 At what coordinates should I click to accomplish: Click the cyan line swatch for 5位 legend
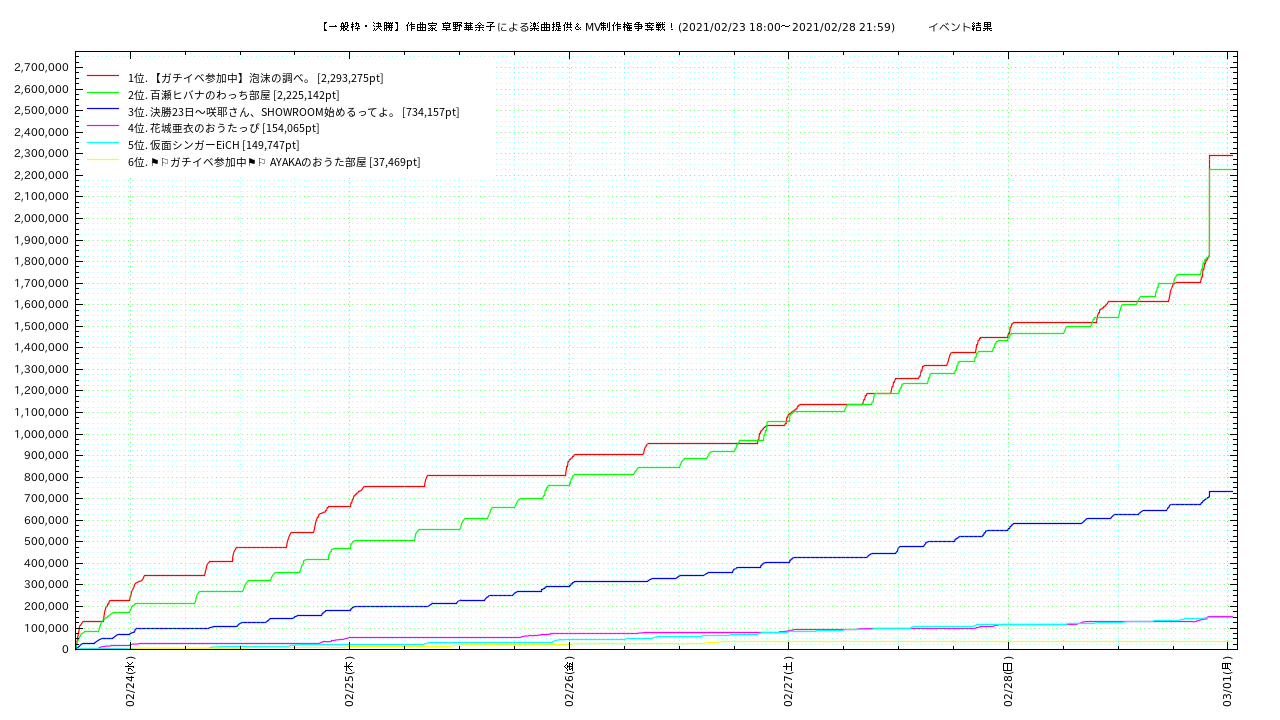pos(103,145)
